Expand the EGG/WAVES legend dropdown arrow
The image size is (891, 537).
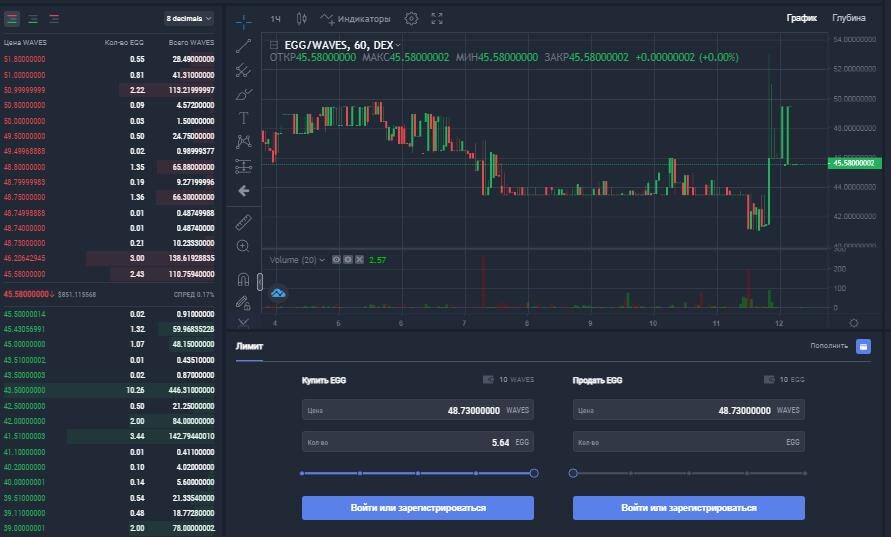[398, 45]
